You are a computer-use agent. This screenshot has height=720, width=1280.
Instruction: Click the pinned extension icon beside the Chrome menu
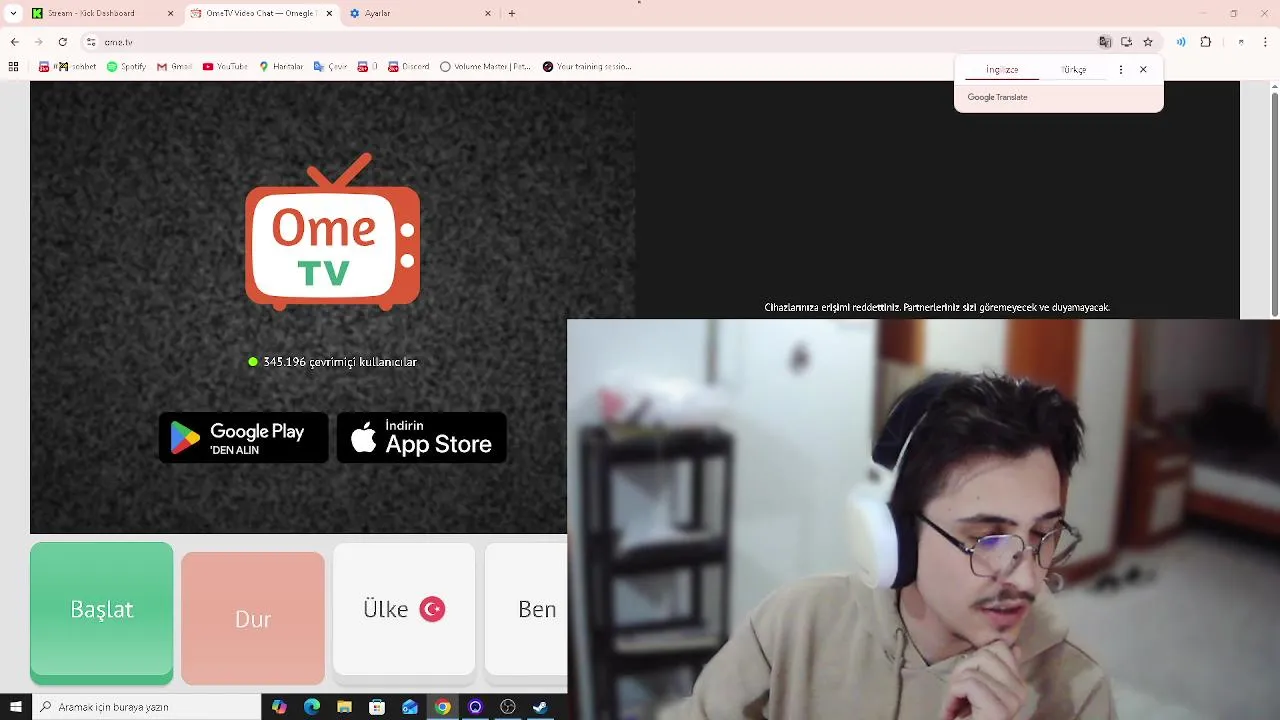pos(1241,42)
